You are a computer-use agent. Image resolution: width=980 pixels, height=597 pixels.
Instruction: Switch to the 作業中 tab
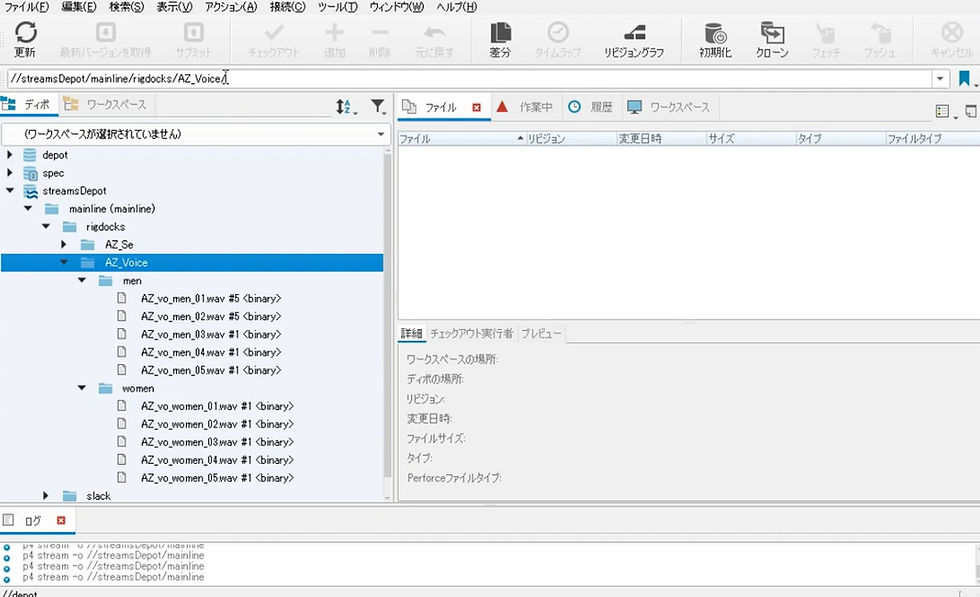click(x=525, y=108)
